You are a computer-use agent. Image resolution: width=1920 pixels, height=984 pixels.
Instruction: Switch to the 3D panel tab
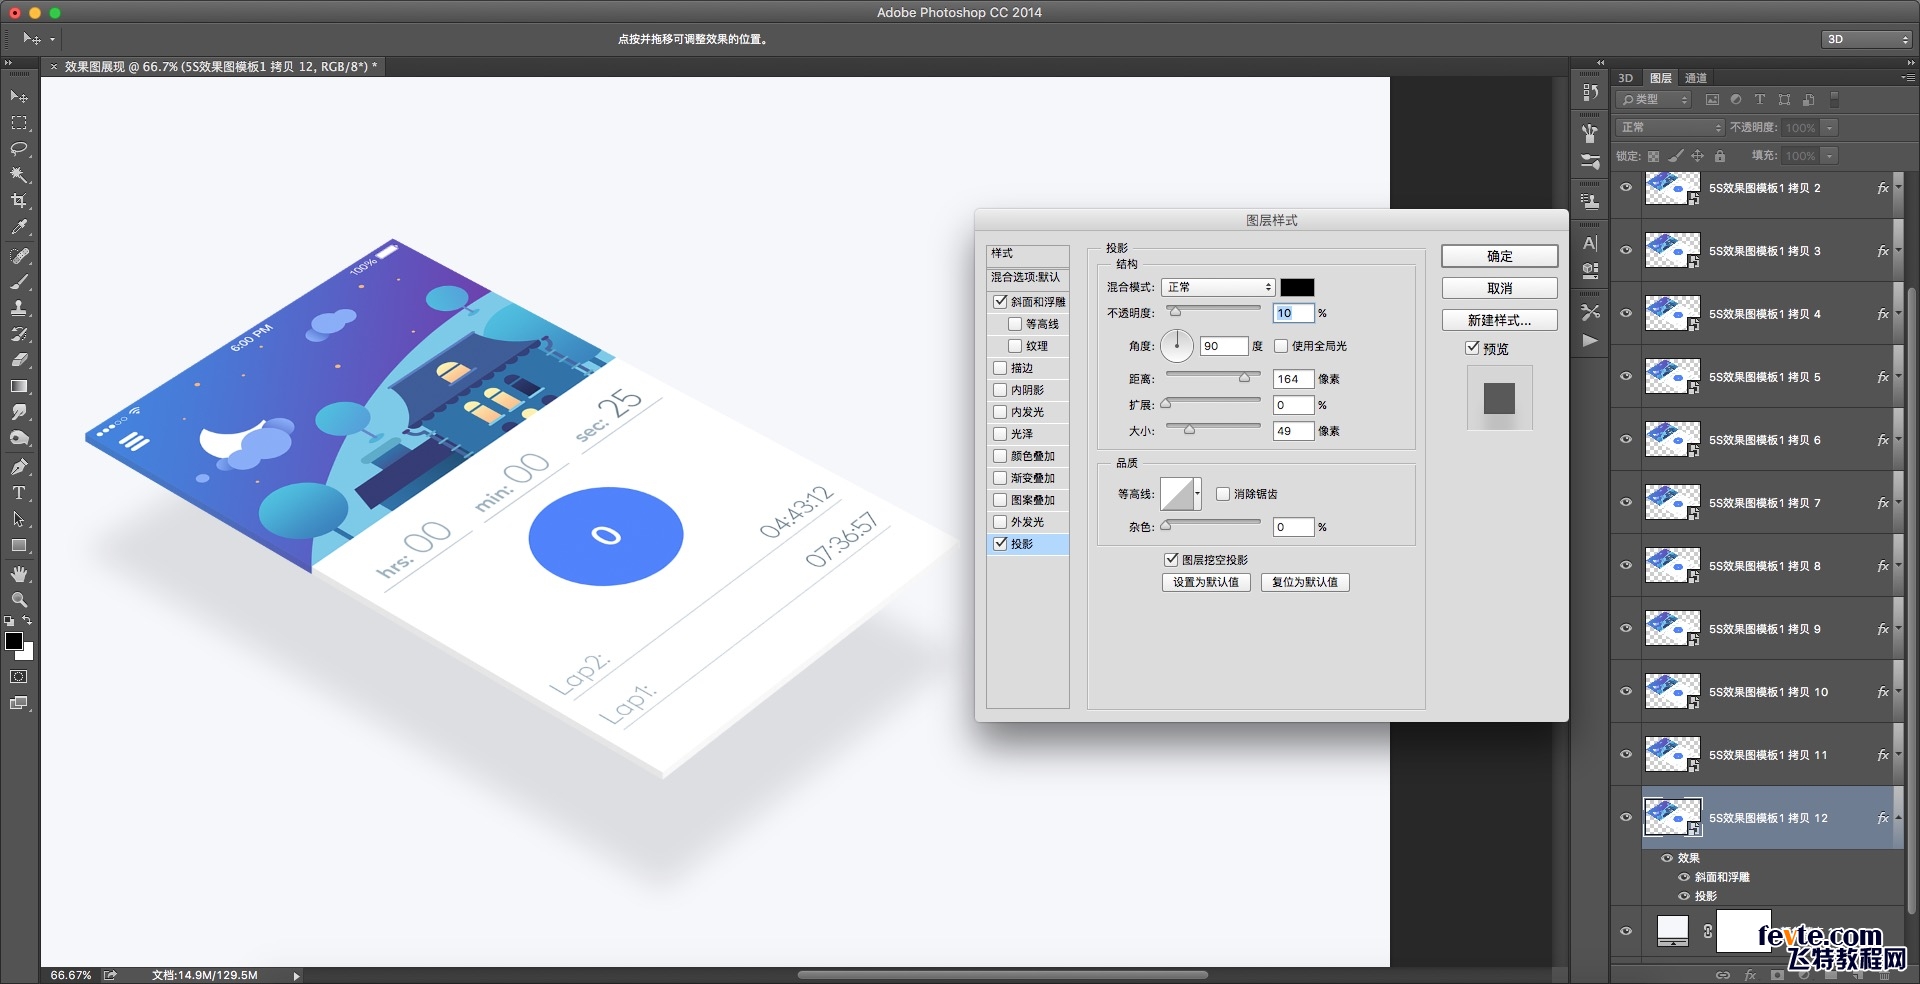coord(1626,78)
